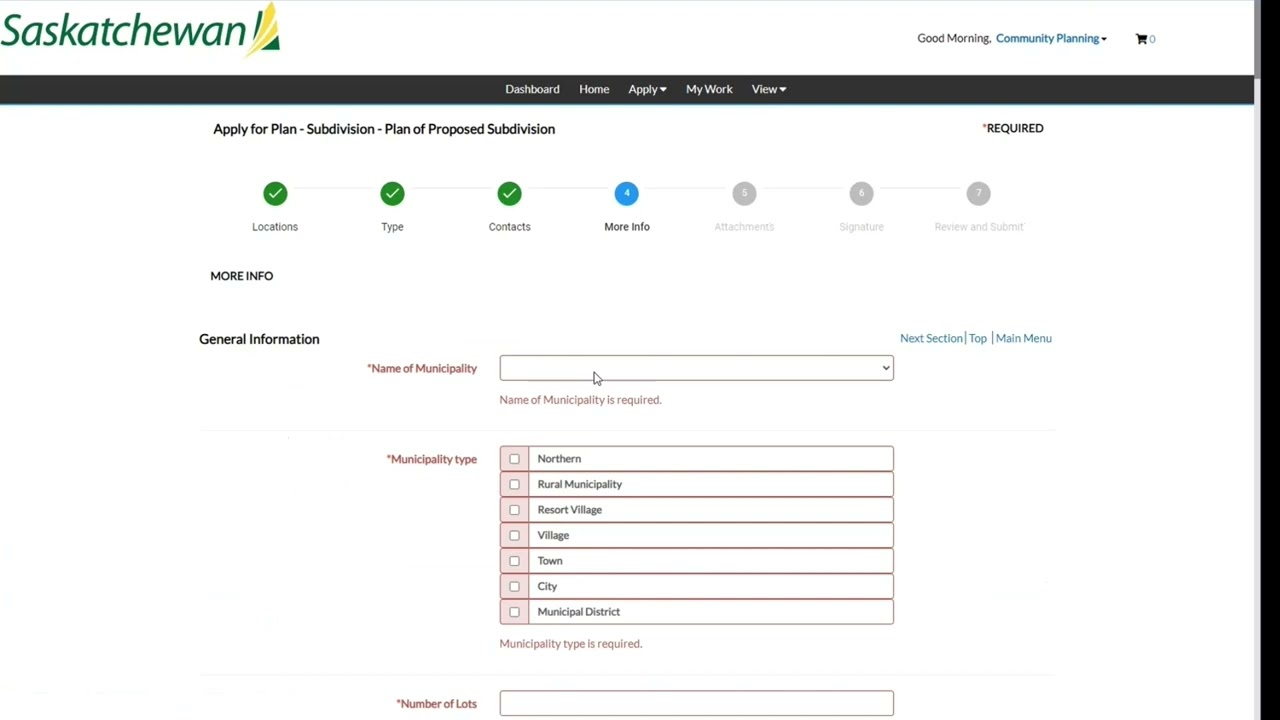
Task: Select the More Info step 4 circle
Action: pyautogui.click(x=627, y=193)
